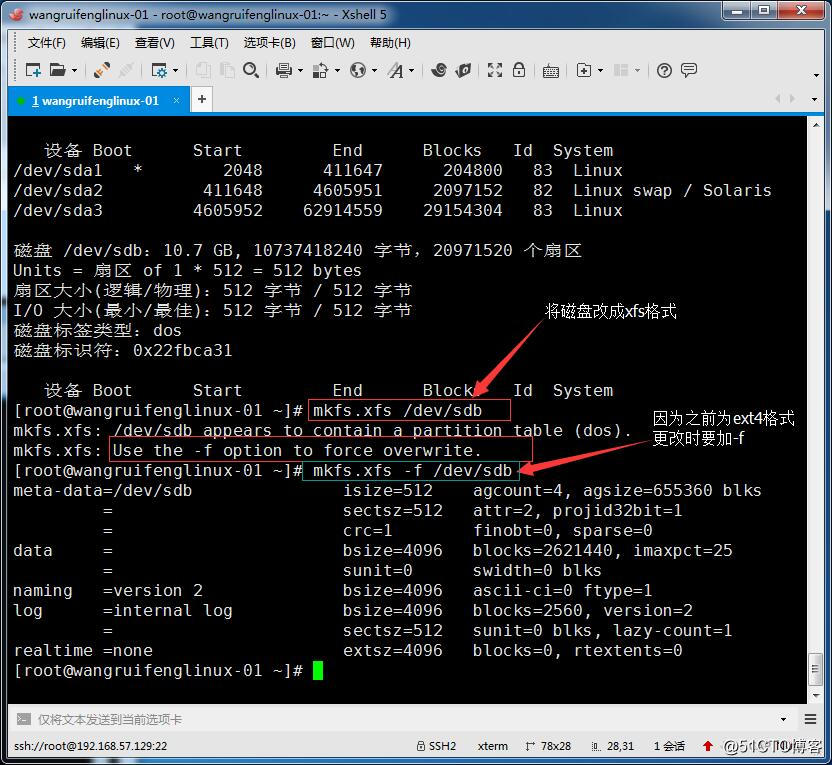Open the 工具(T) menu
The width and height of the screenshot is (832, 765).
point(209,42)
